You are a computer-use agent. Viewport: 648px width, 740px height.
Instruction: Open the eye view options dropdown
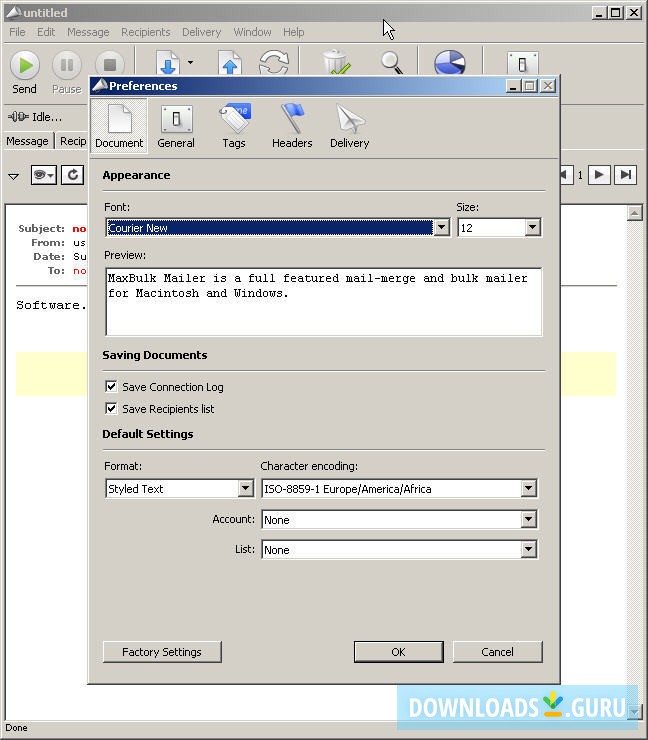click(x=43, y=175)
